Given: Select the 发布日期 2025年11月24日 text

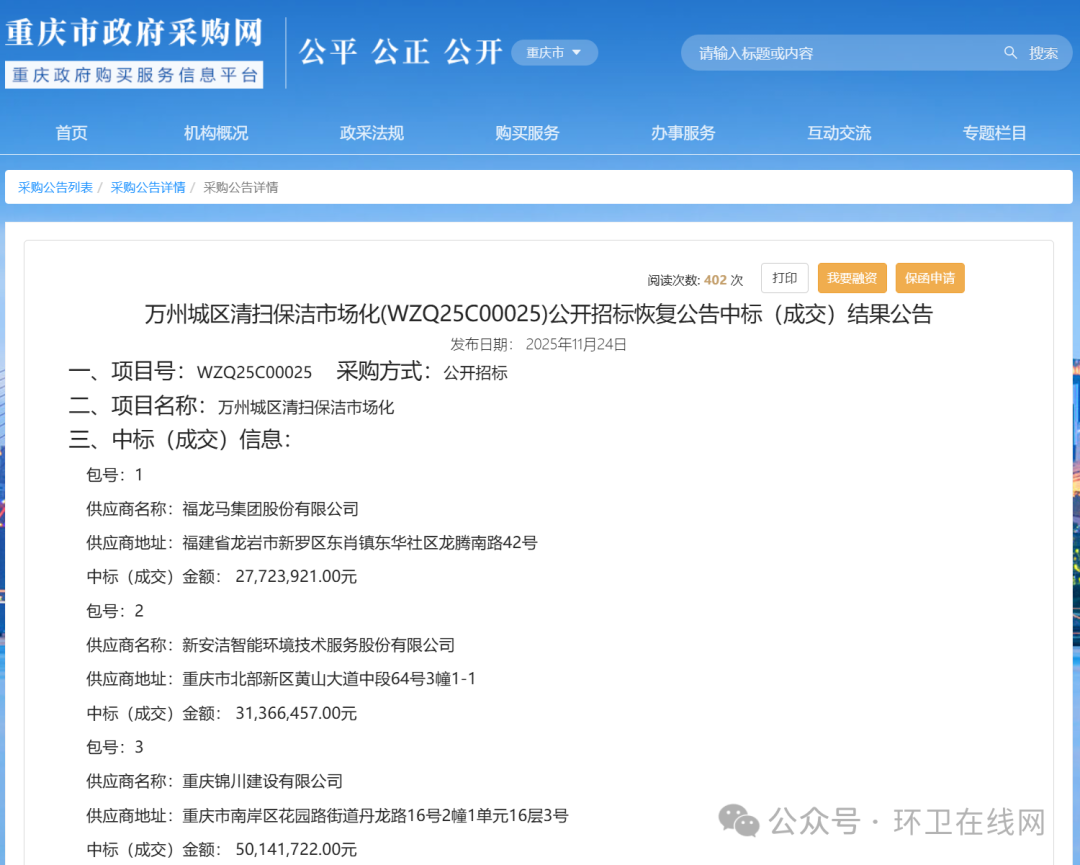Looking at the screenshot, I should pos(538,344).
